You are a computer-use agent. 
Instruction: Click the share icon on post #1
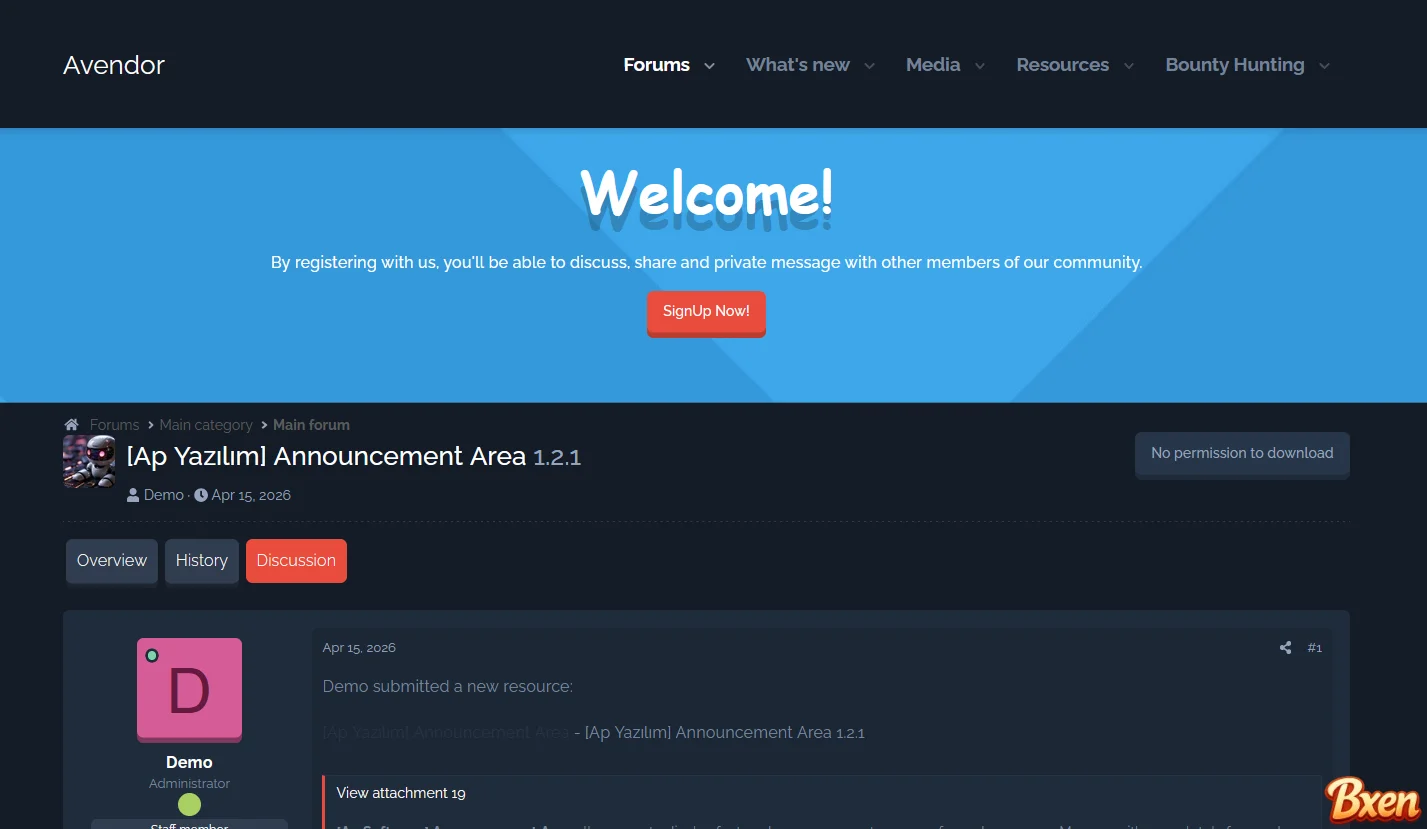click(1285, 648)
